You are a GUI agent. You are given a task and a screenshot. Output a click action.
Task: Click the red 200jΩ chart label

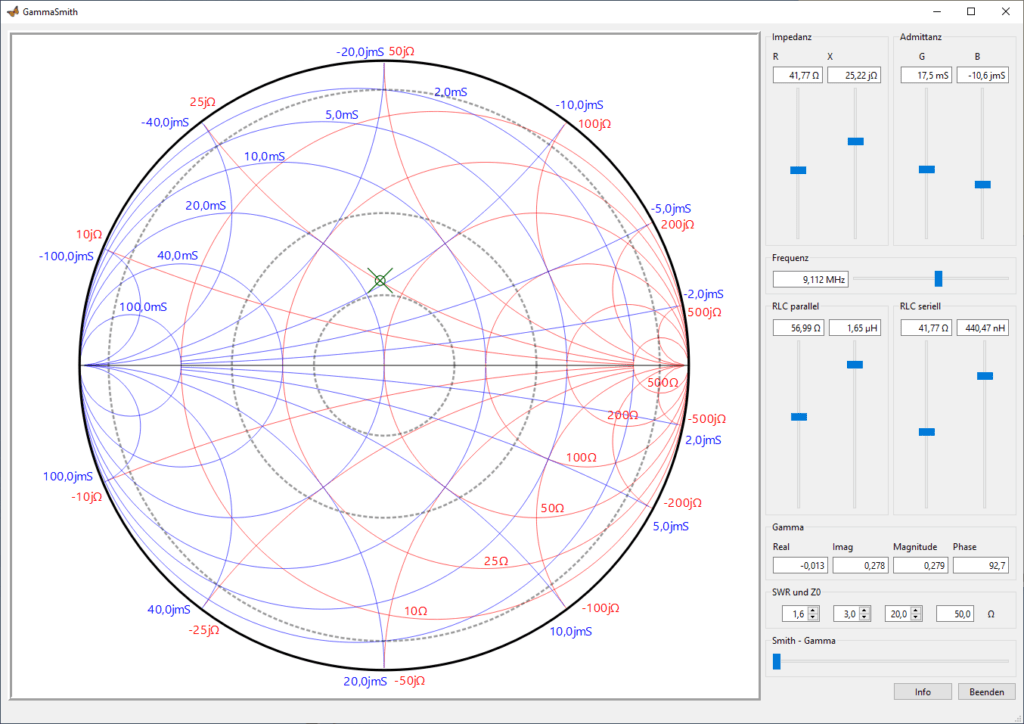pyautogui.click(x=677, y=225)
